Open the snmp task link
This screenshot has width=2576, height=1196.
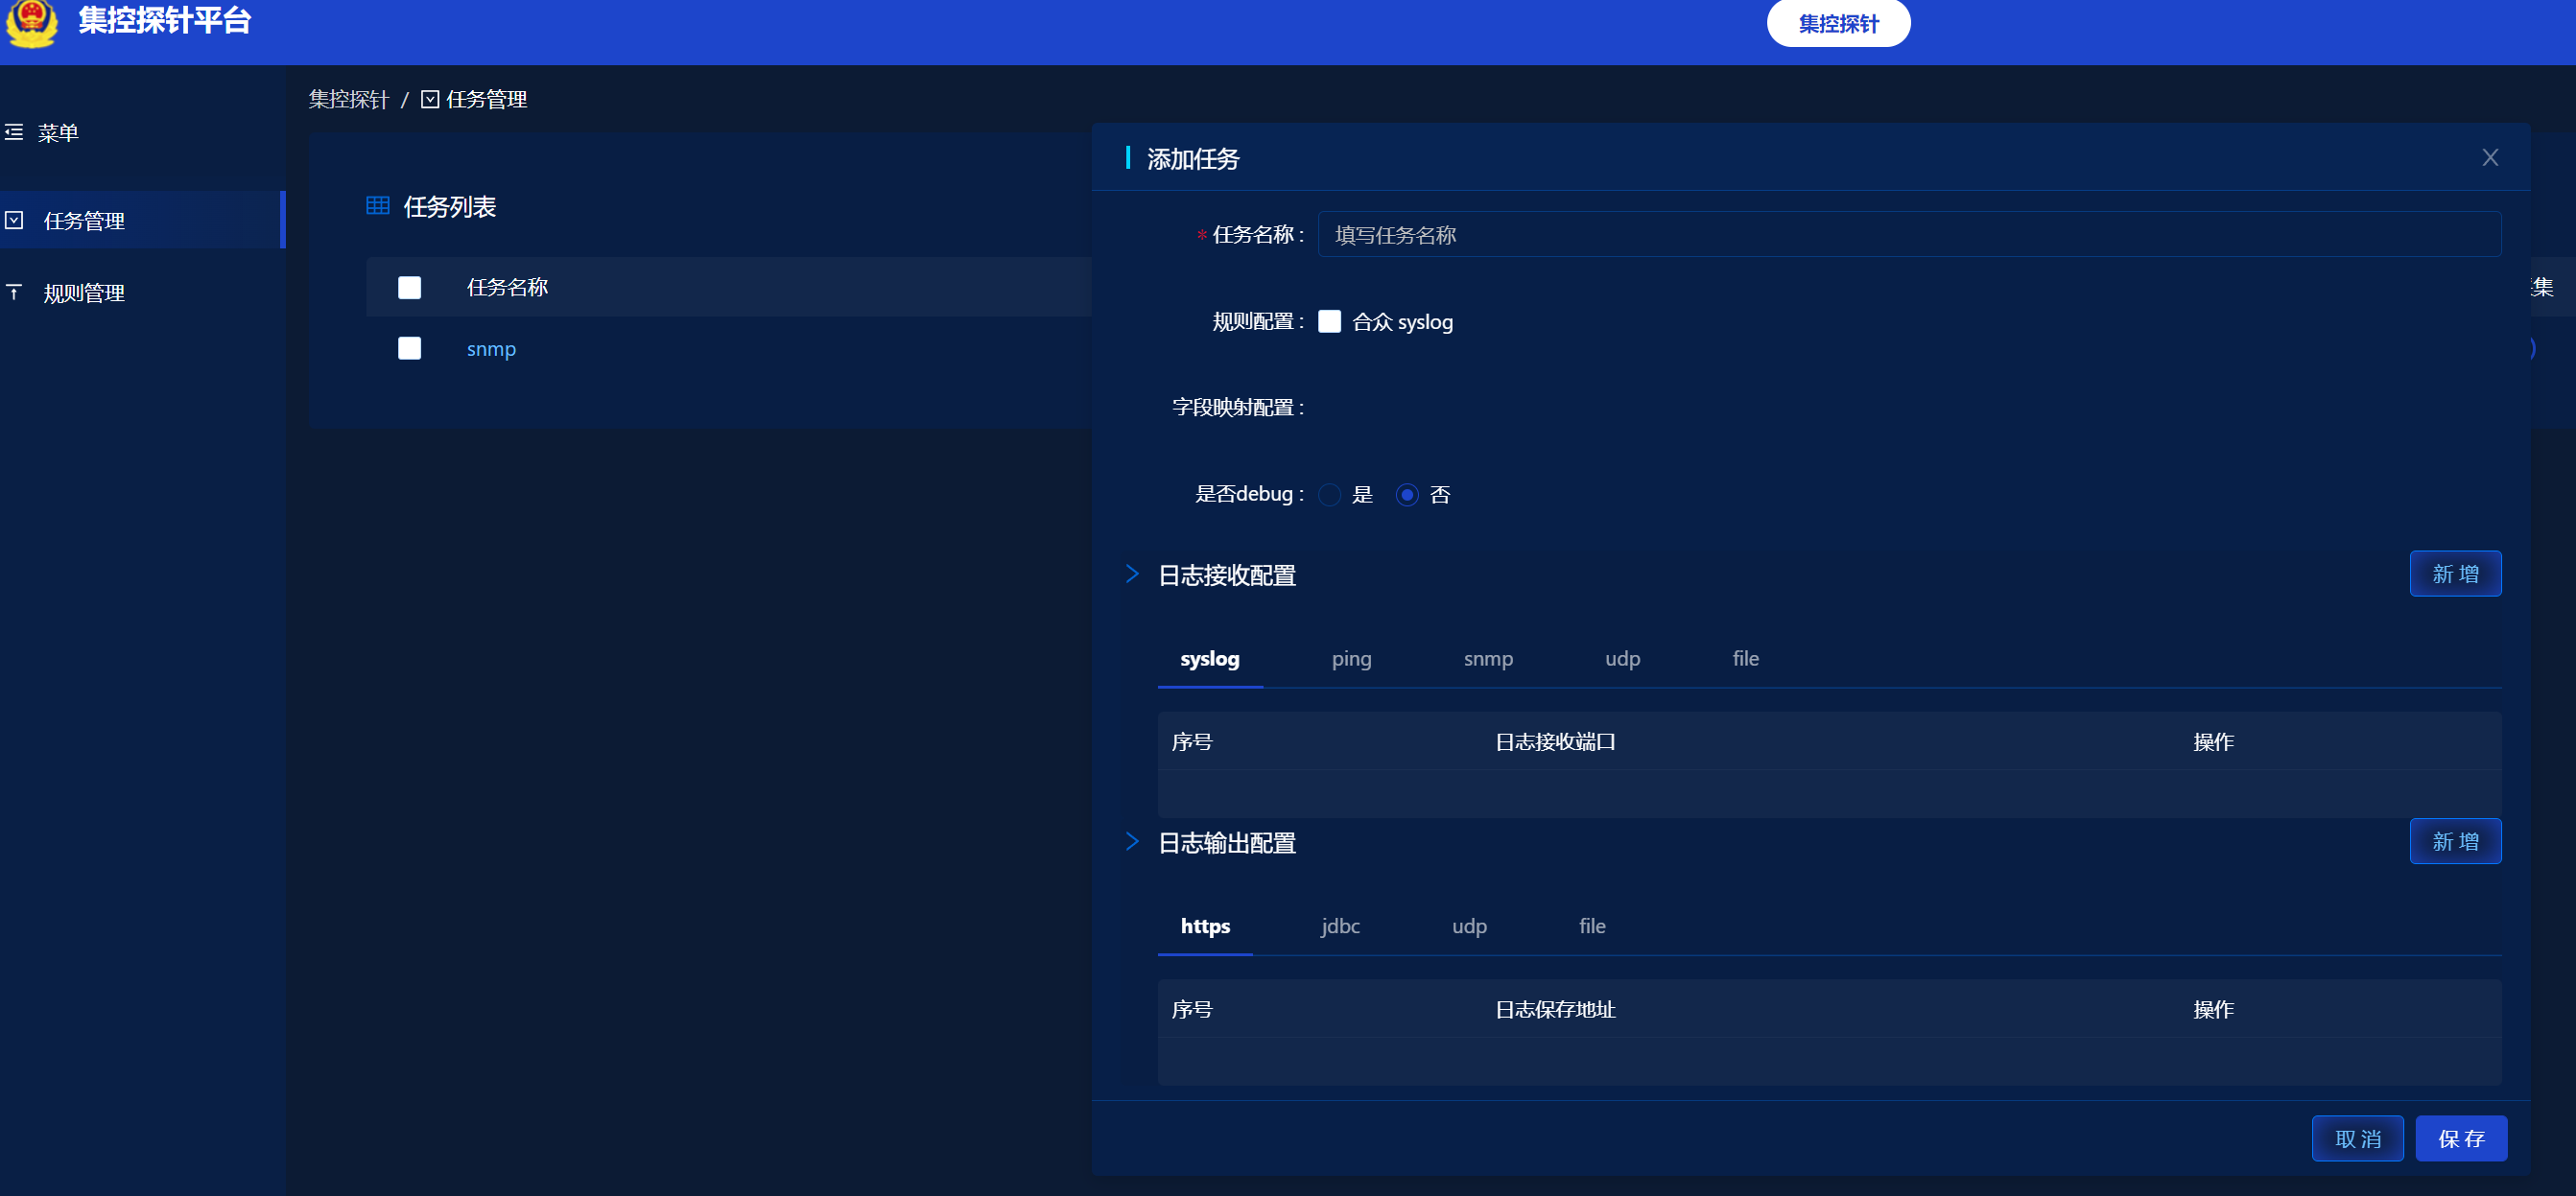click(x=490, y=348)
